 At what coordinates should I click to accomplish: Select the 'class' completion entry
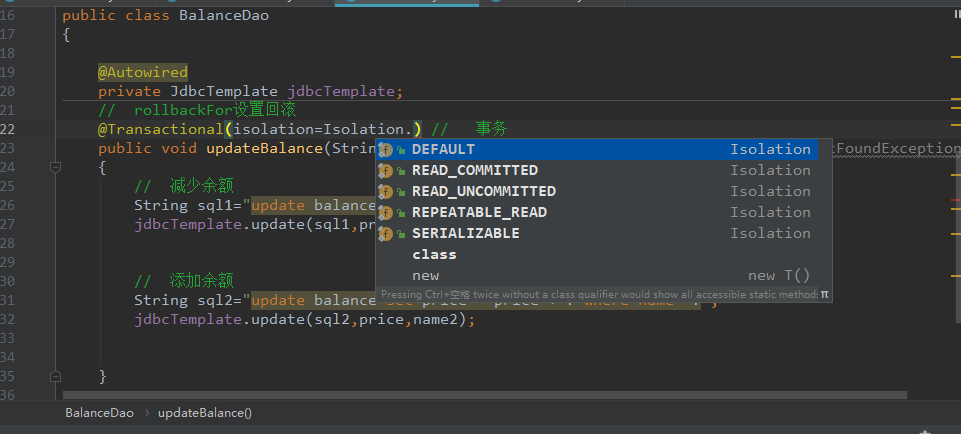pos(597,254)
